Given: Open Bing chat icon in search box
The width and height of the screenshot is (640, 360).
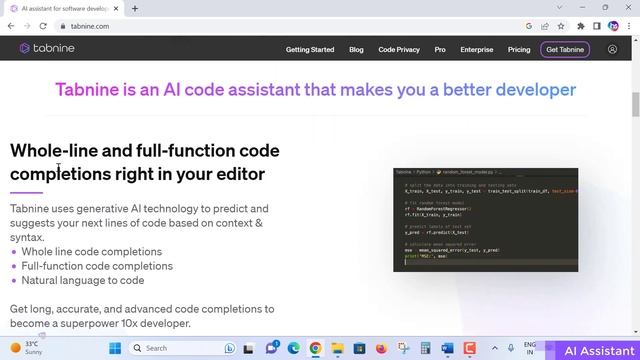Looking at the screenshot, I should point(230,348).
